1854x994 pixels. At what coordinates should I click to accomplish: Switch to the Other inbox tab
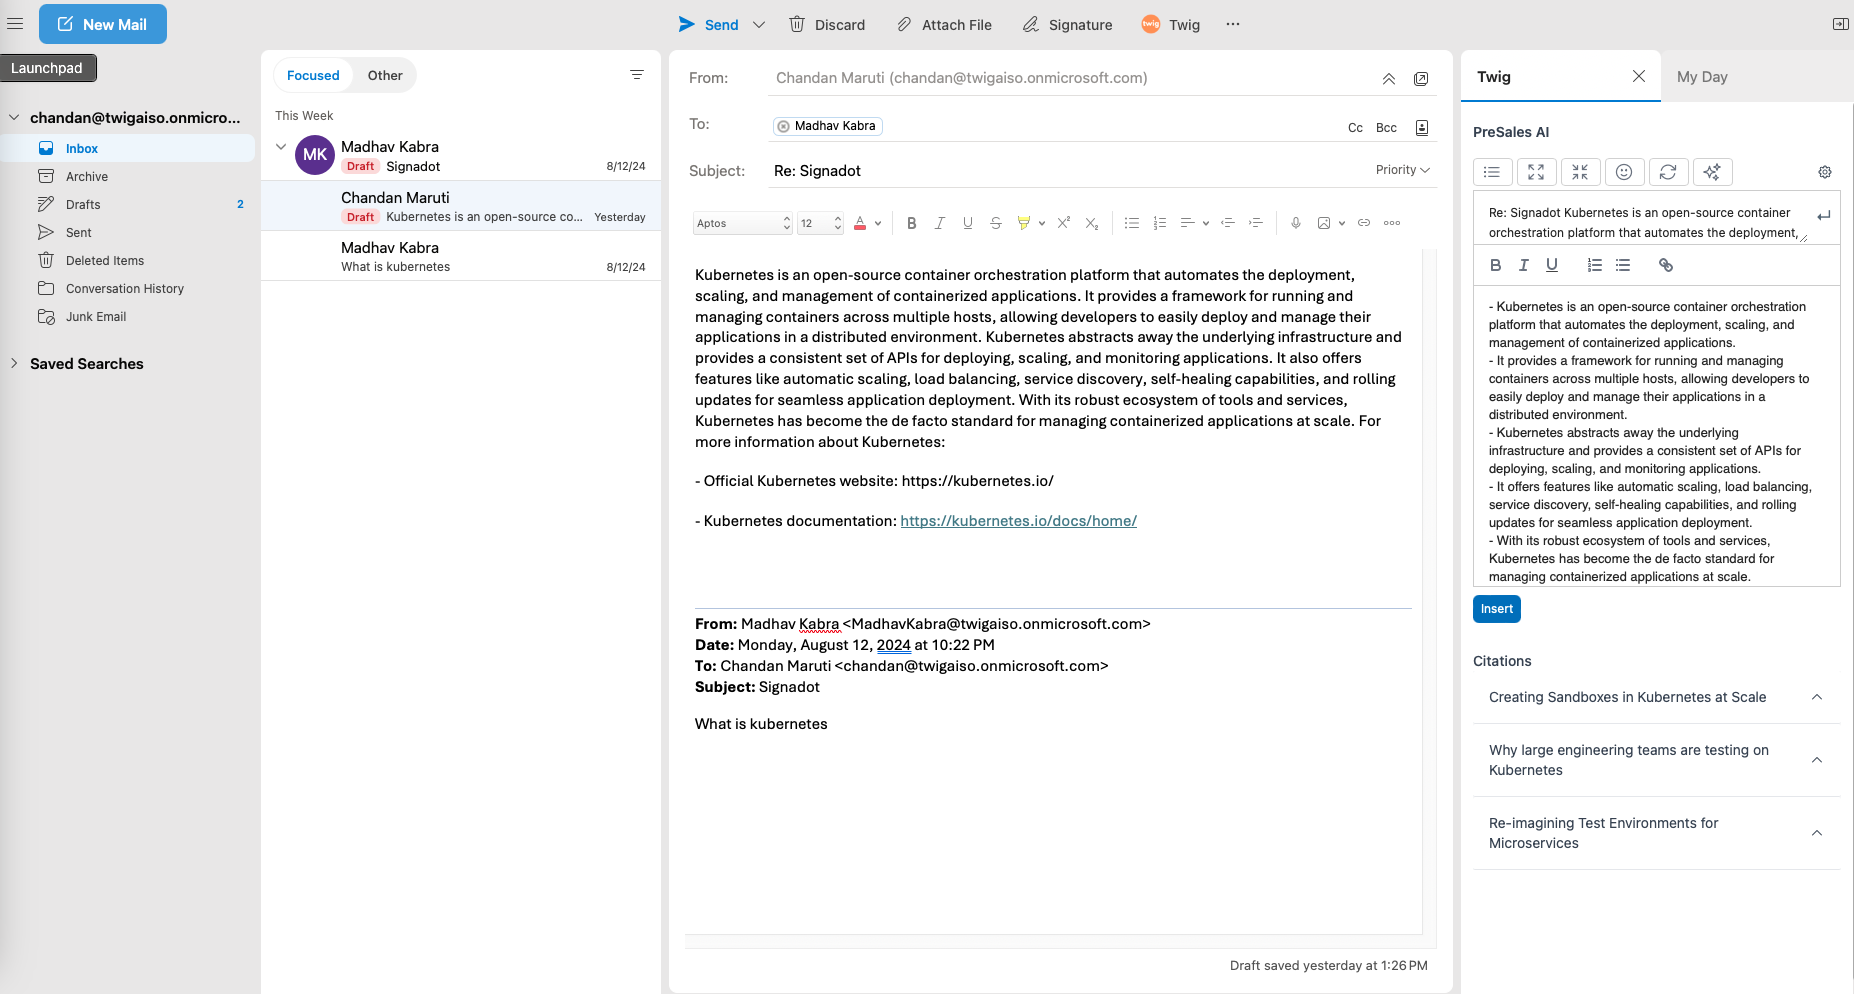[x=385, y=76]
